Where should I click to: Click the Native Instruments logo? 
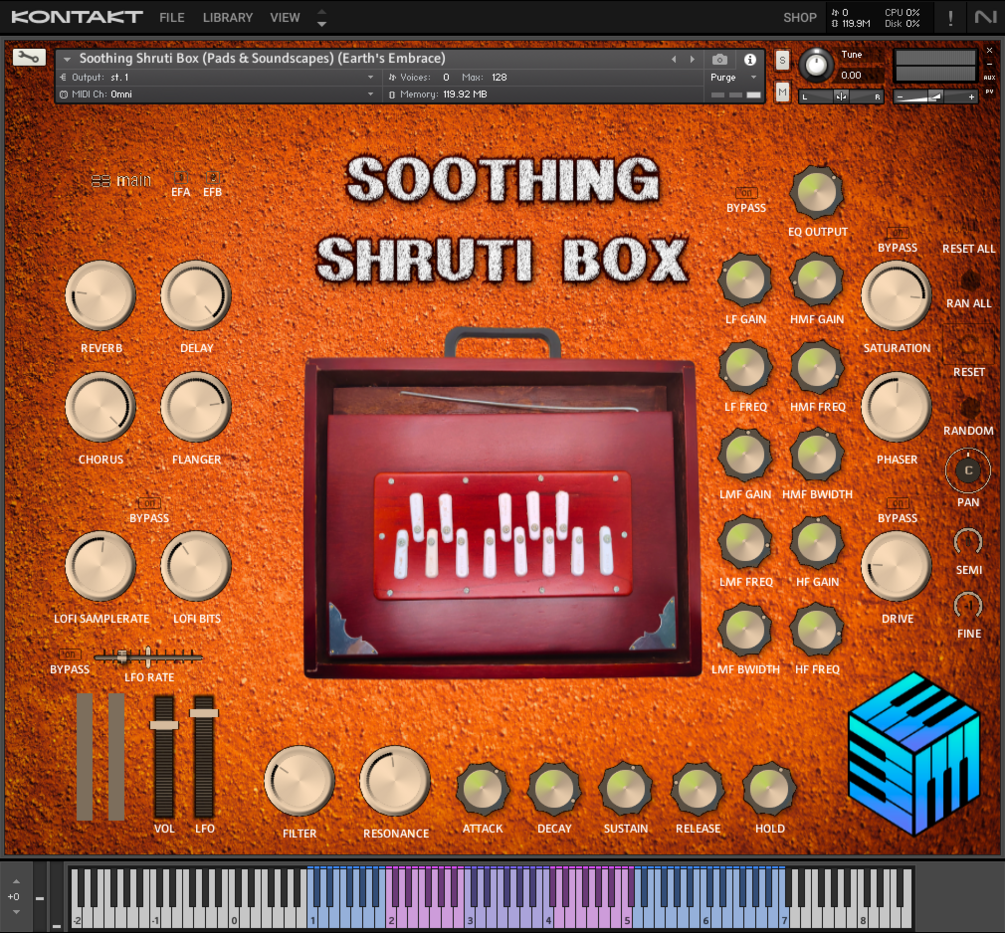(986, 17)
